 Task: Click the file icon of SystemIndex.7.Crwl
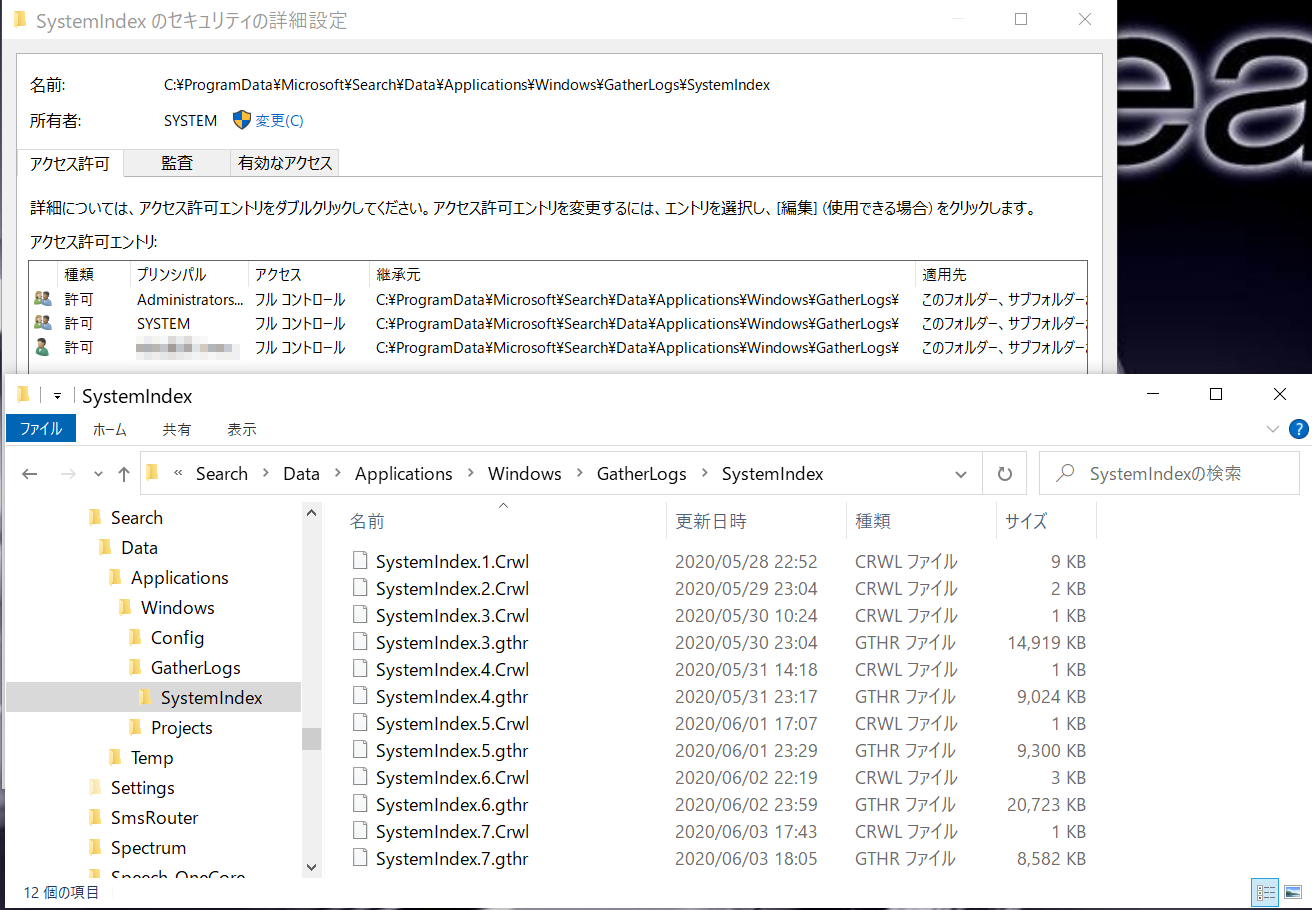361,831
